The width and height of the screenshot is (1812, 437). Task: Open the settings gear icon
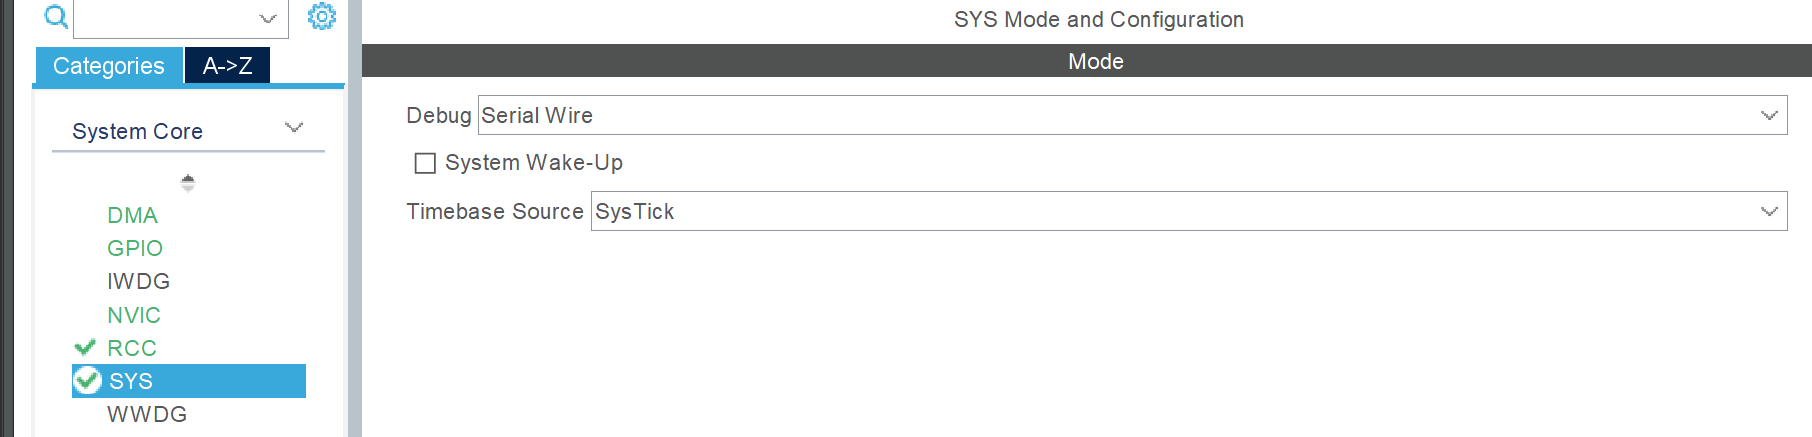[322, 16]
